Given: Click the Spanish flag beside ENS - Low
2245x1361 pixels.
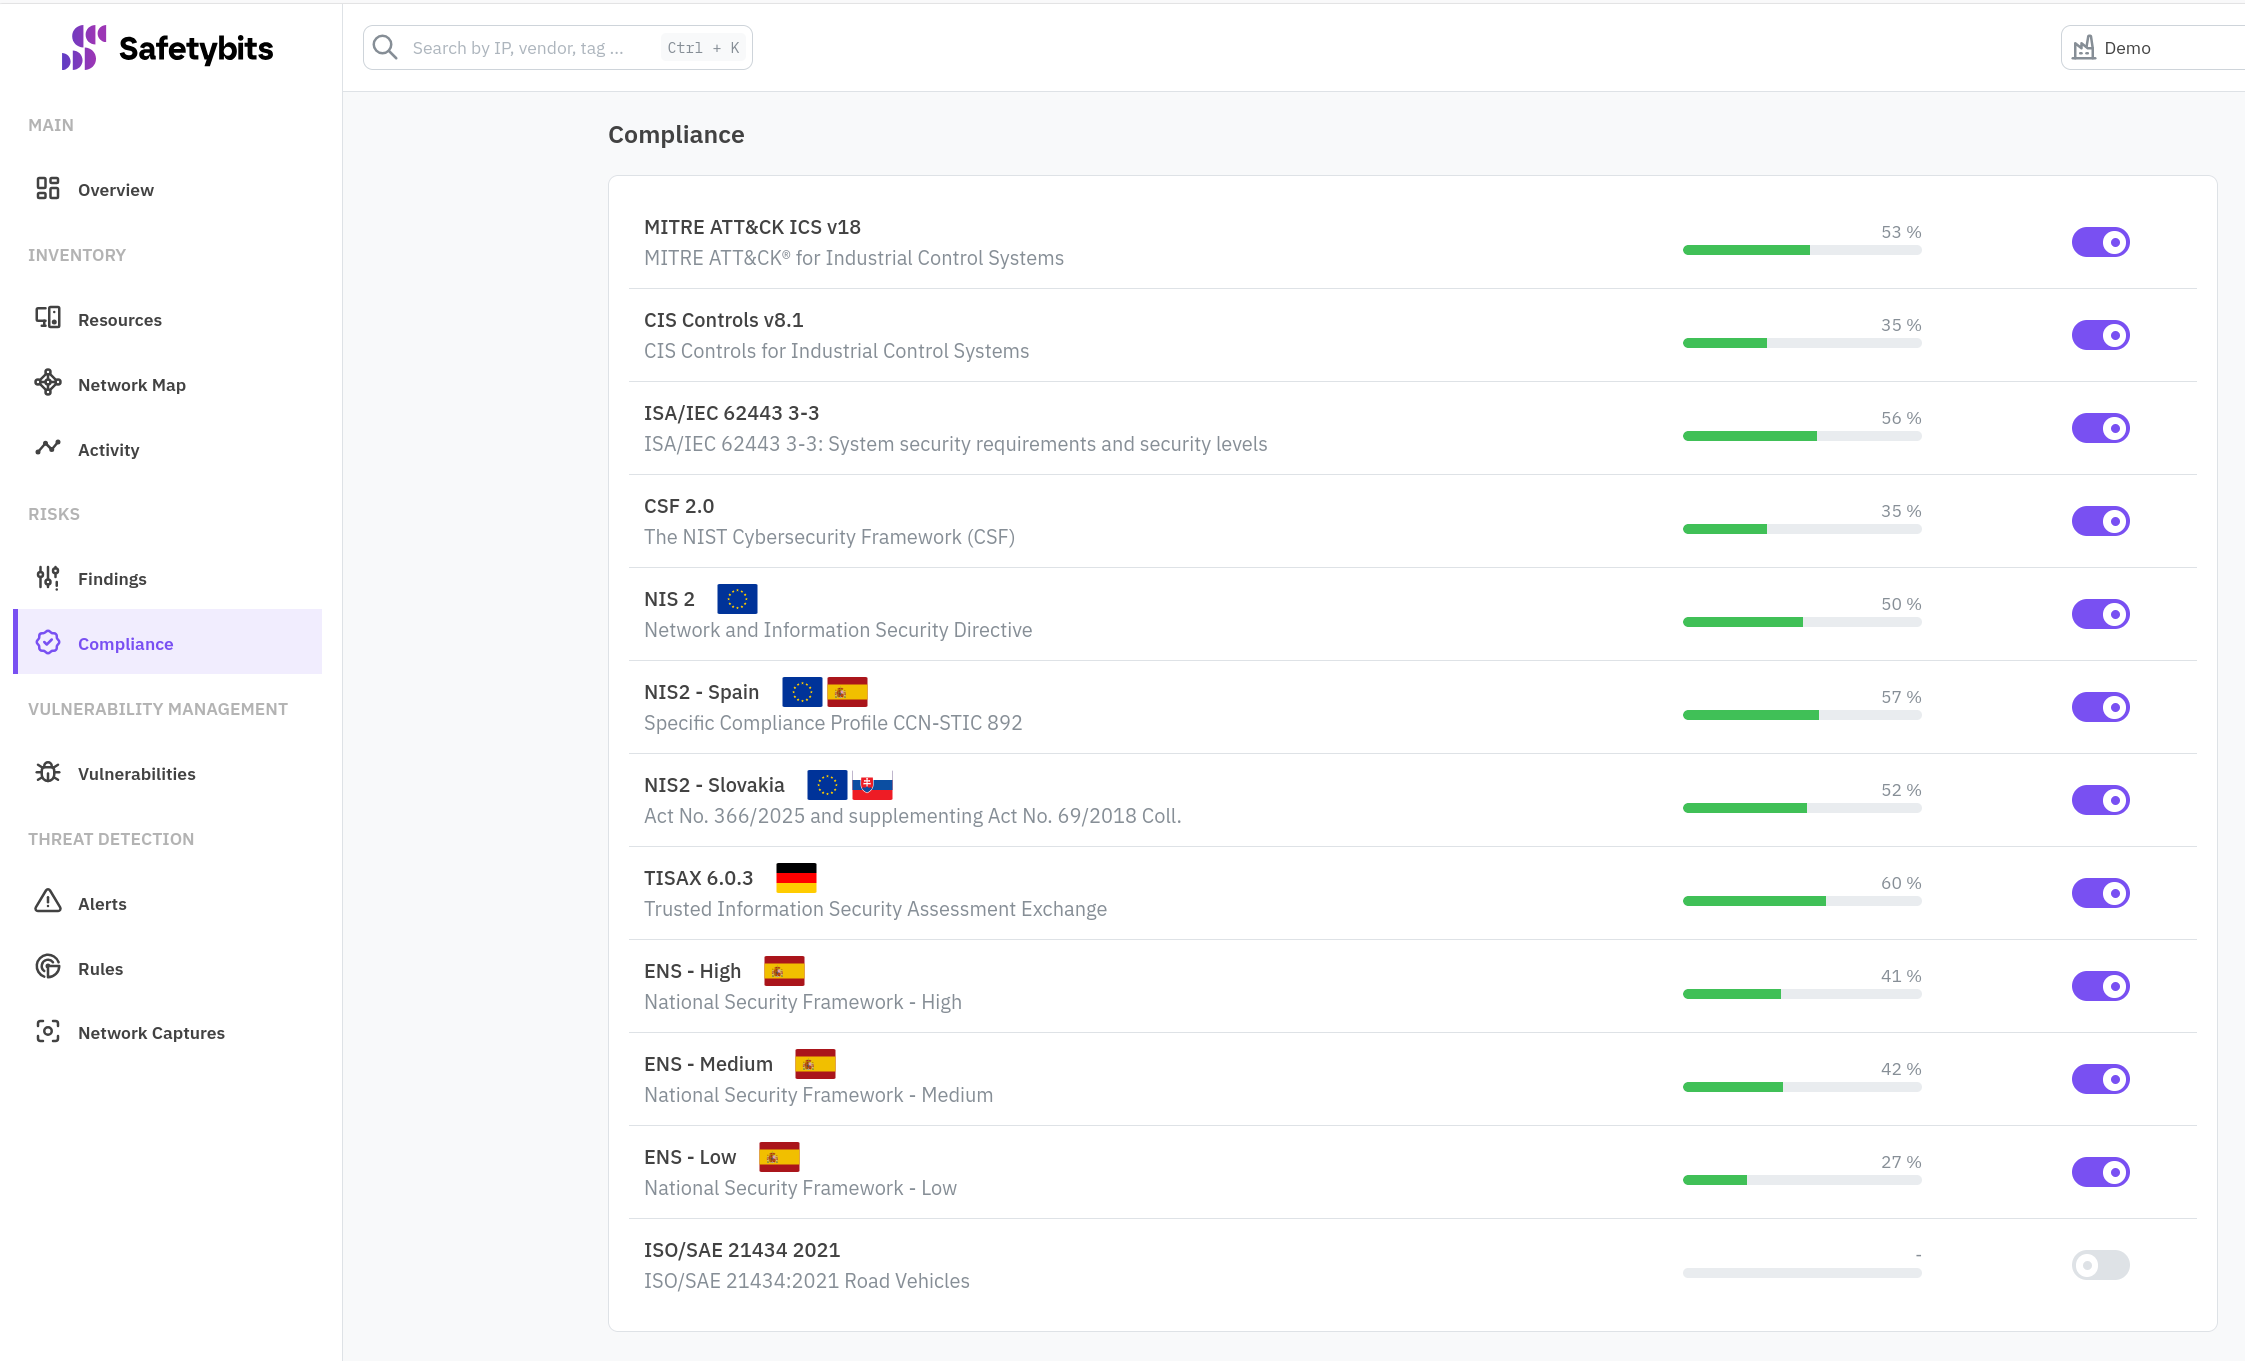Looking at the screenshot, I should (779, 1157).
